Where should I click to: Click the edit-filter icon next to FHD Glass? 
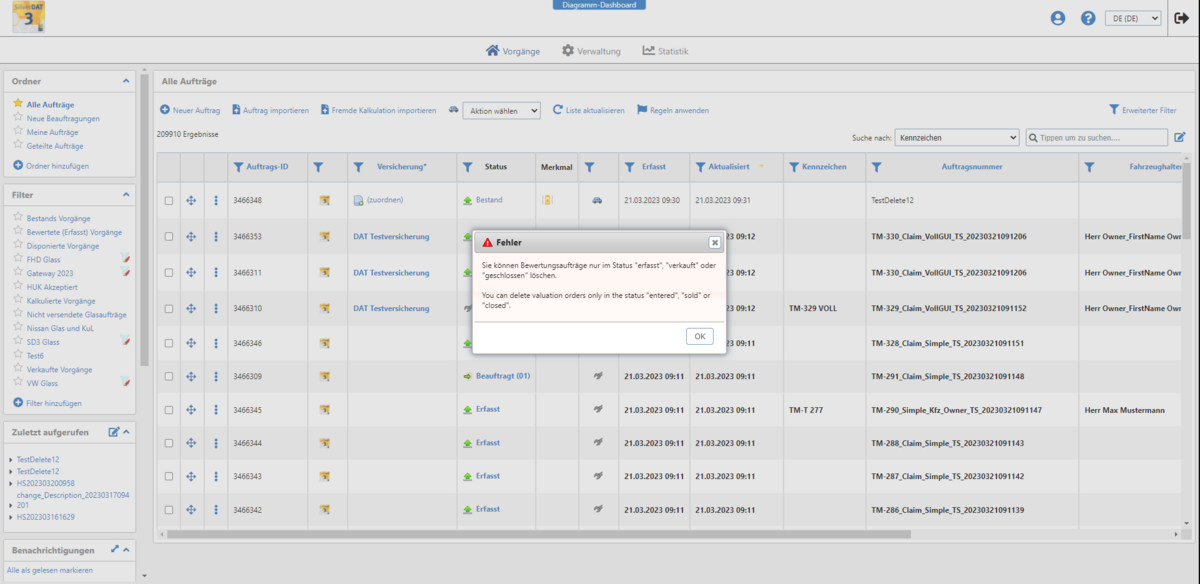(126, 259)
